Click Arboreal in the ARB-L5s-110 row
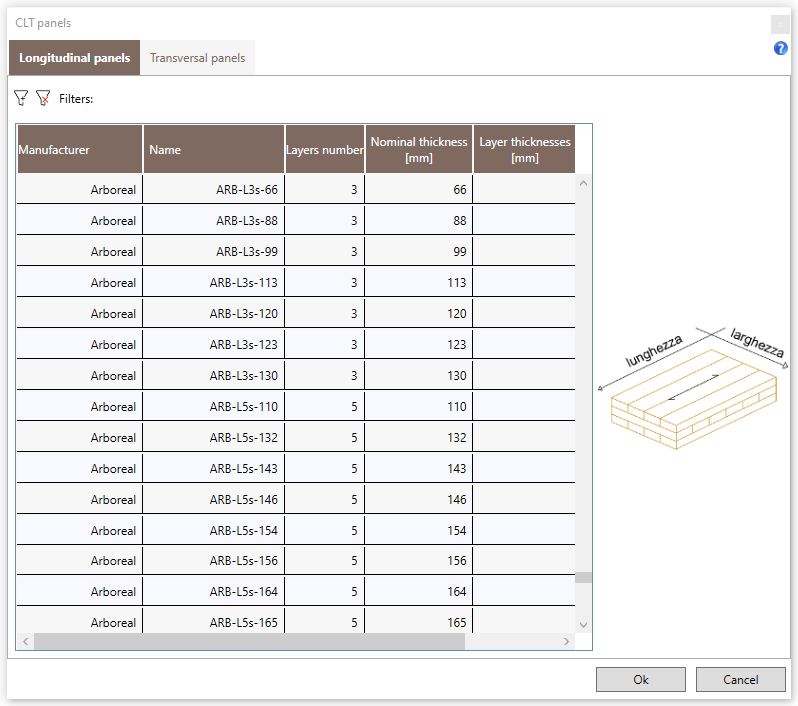 [113, 407]
